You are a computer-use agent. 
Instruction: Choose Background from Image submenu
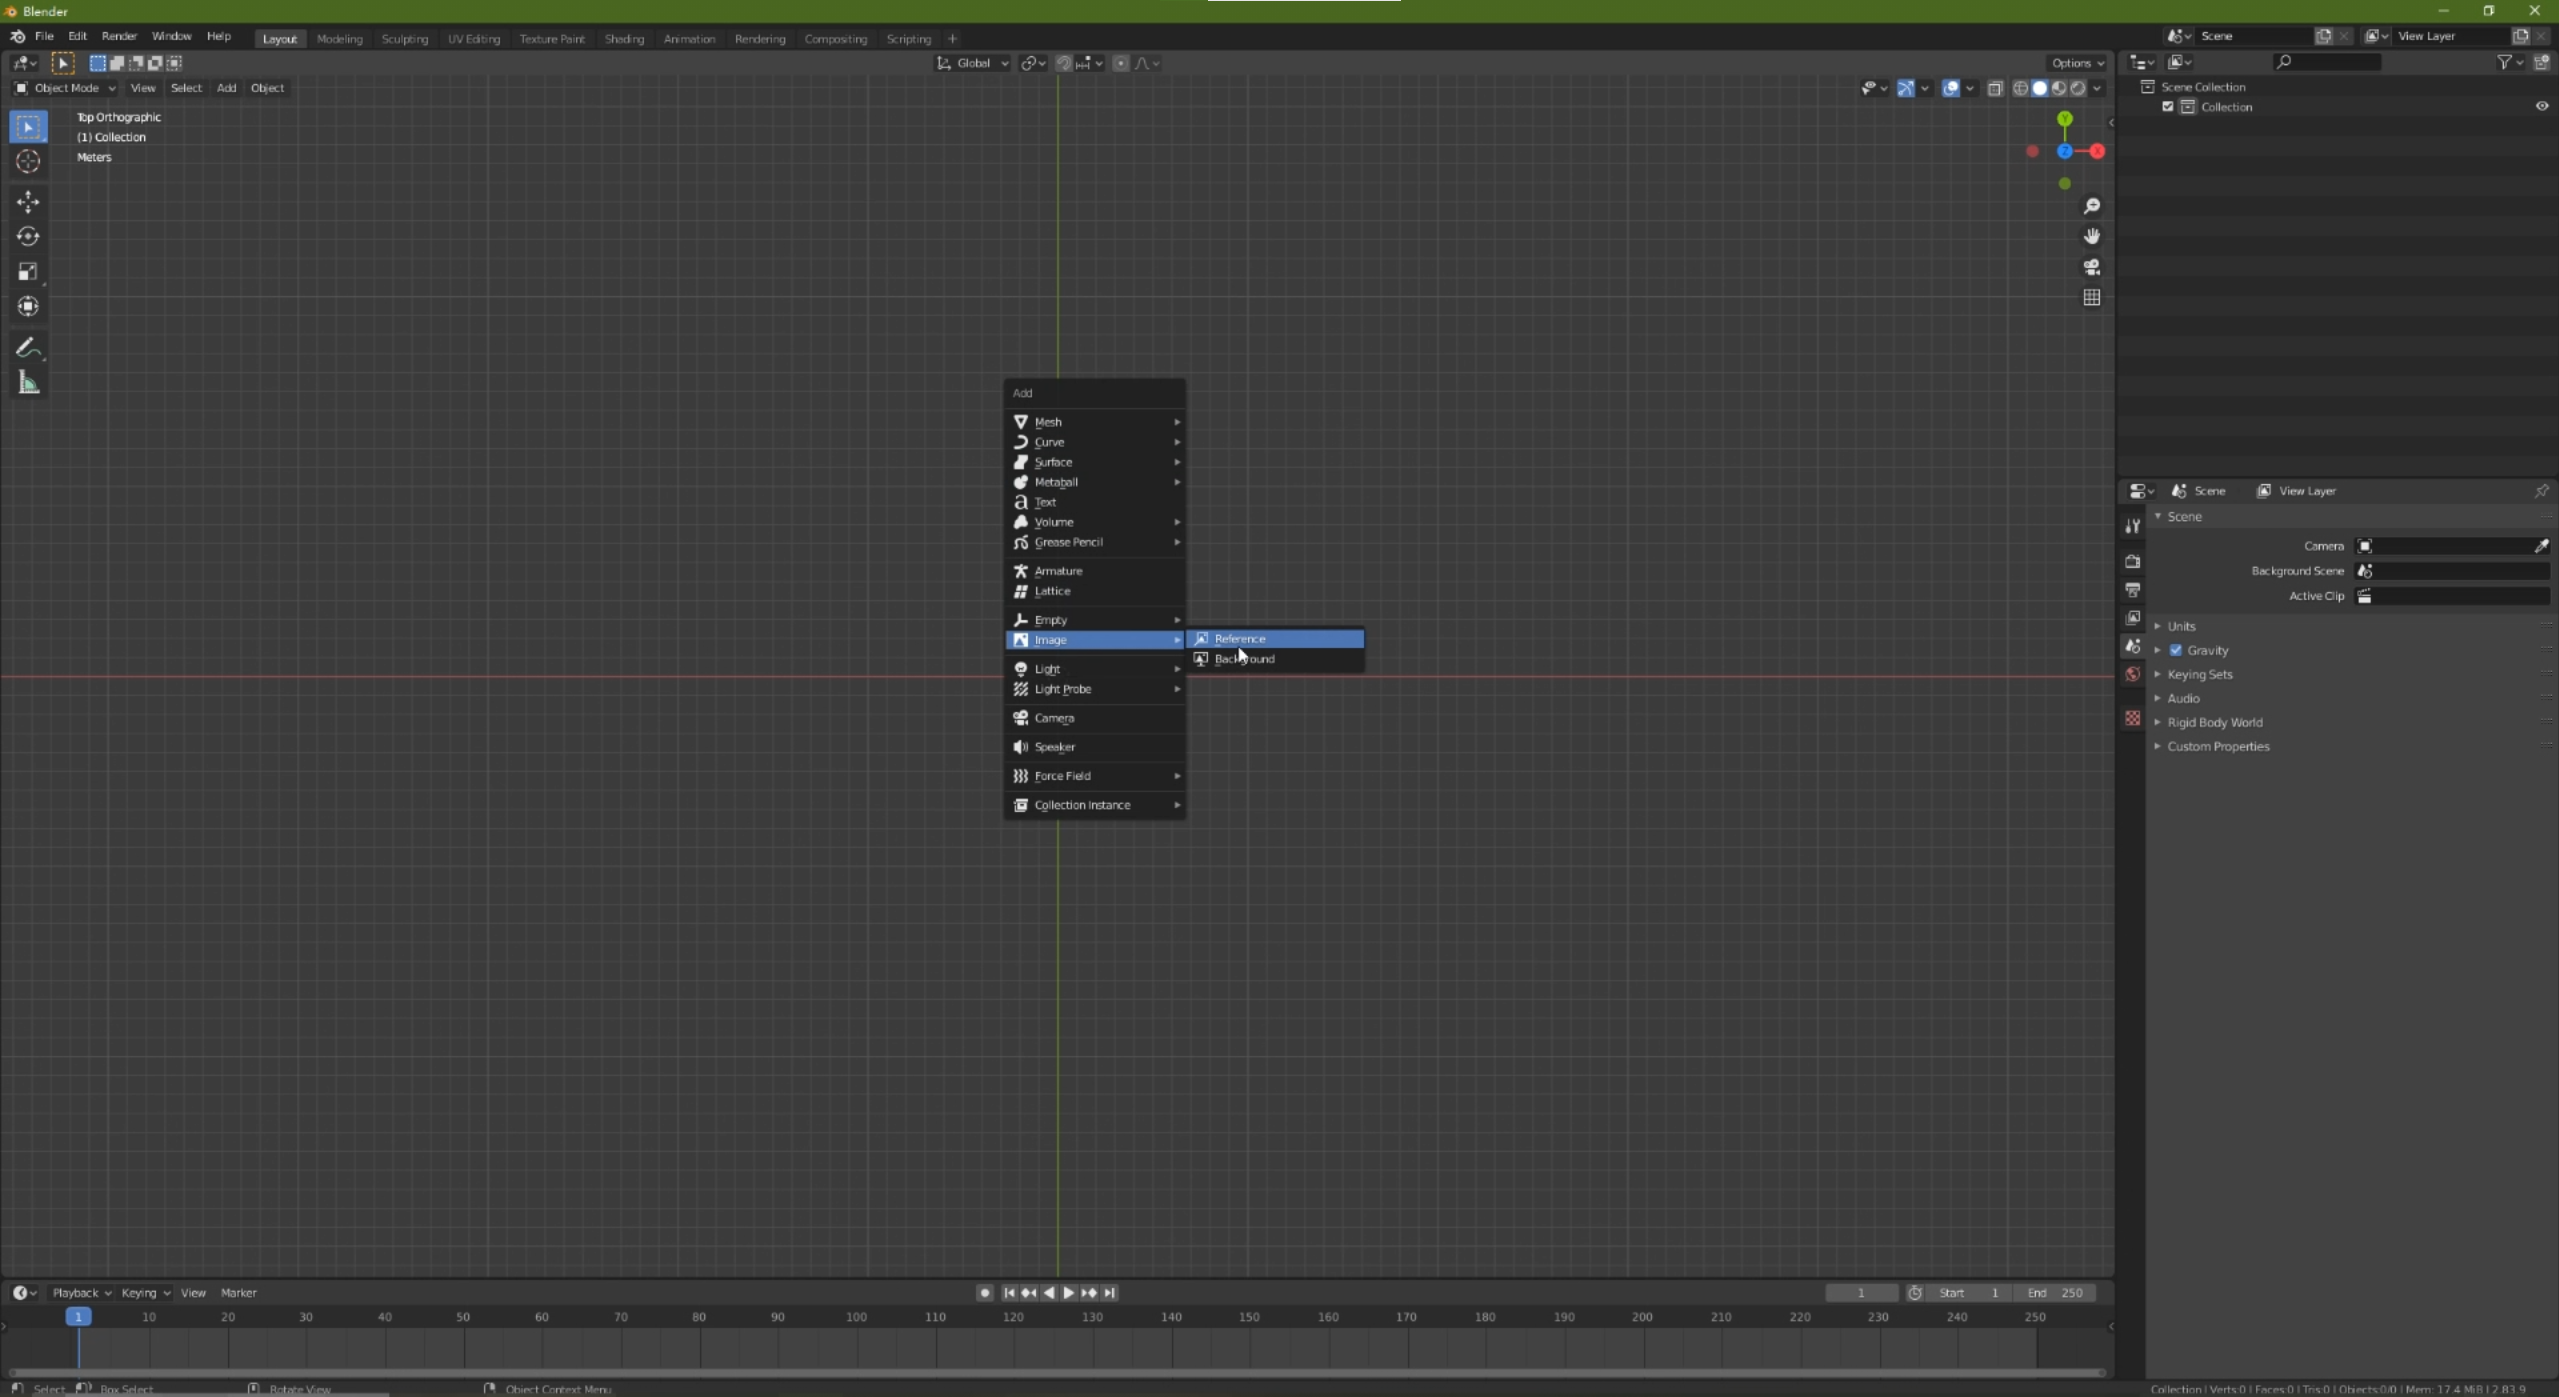(x=1244, y=659)
